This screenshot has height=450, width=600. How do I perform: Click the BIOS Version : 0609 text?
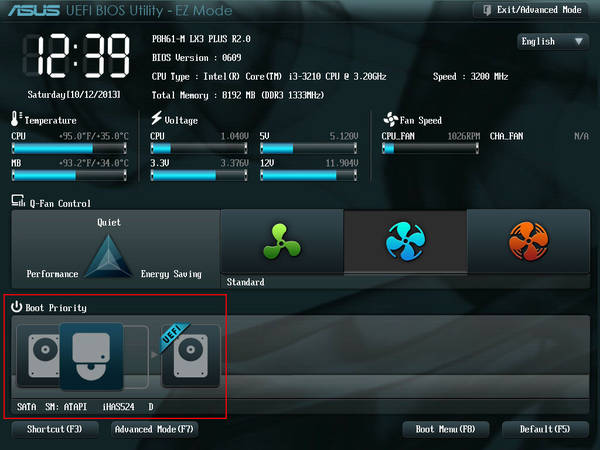[x=197, y=58]
